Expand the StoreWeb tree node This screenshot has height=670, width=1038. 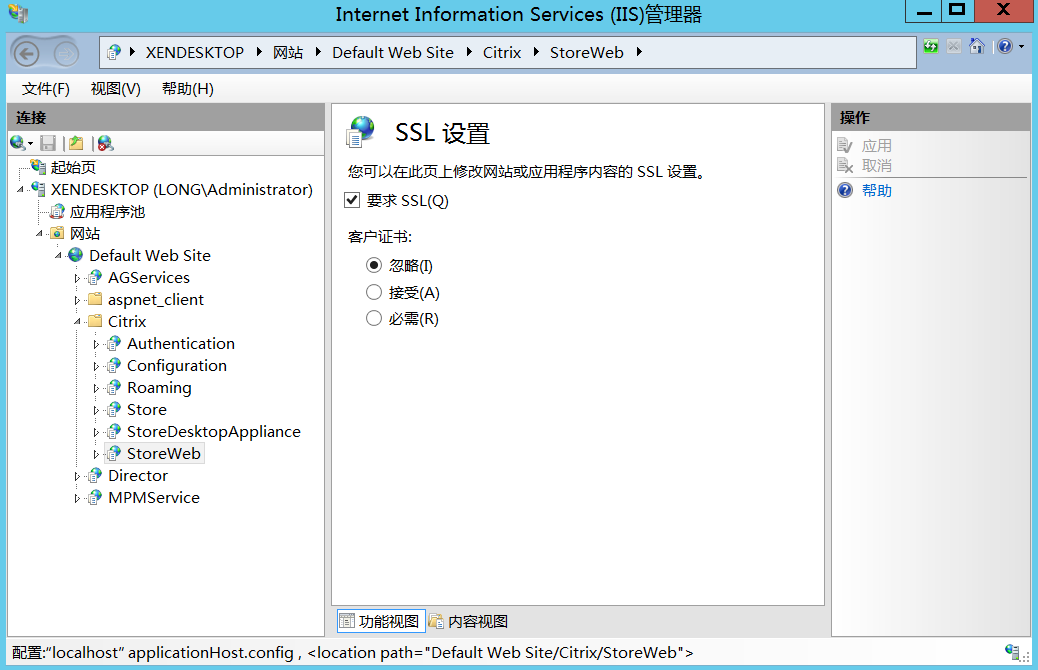pyautogui.click(x=97, y=454)
